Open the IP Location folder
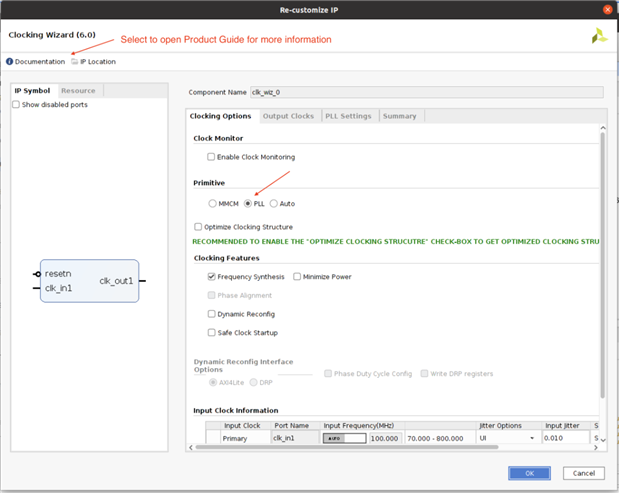This screenshot has height=493, width=619. [x=93, y=61]
